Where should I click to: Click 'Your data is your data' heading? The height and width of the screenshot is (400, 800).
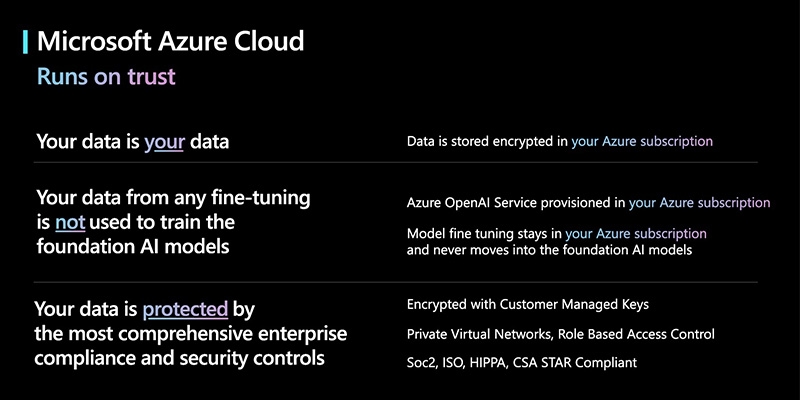(x=133, y=142)
